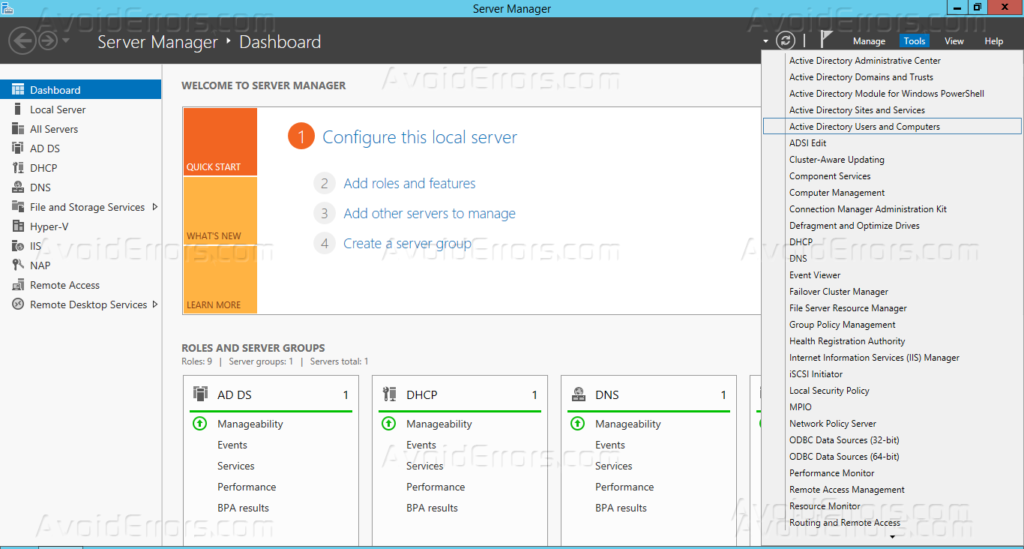Open DHCP Performance row
This screenshot has height=549, width=1024.
[x=436, y=487]
